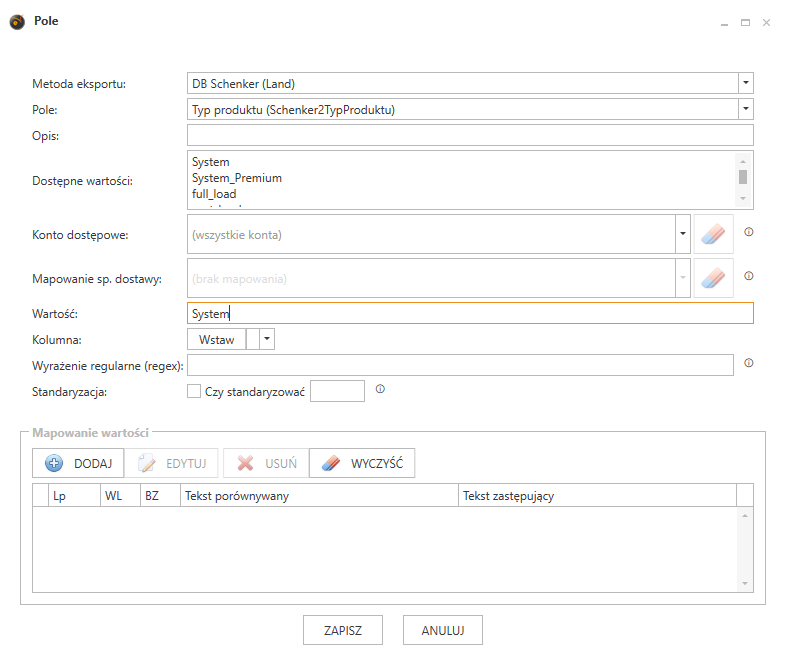The width and height of the screenshot is (789, 658).
Task: Click the Tekst zastępujący column header
Action: click(x=597, y=496)
